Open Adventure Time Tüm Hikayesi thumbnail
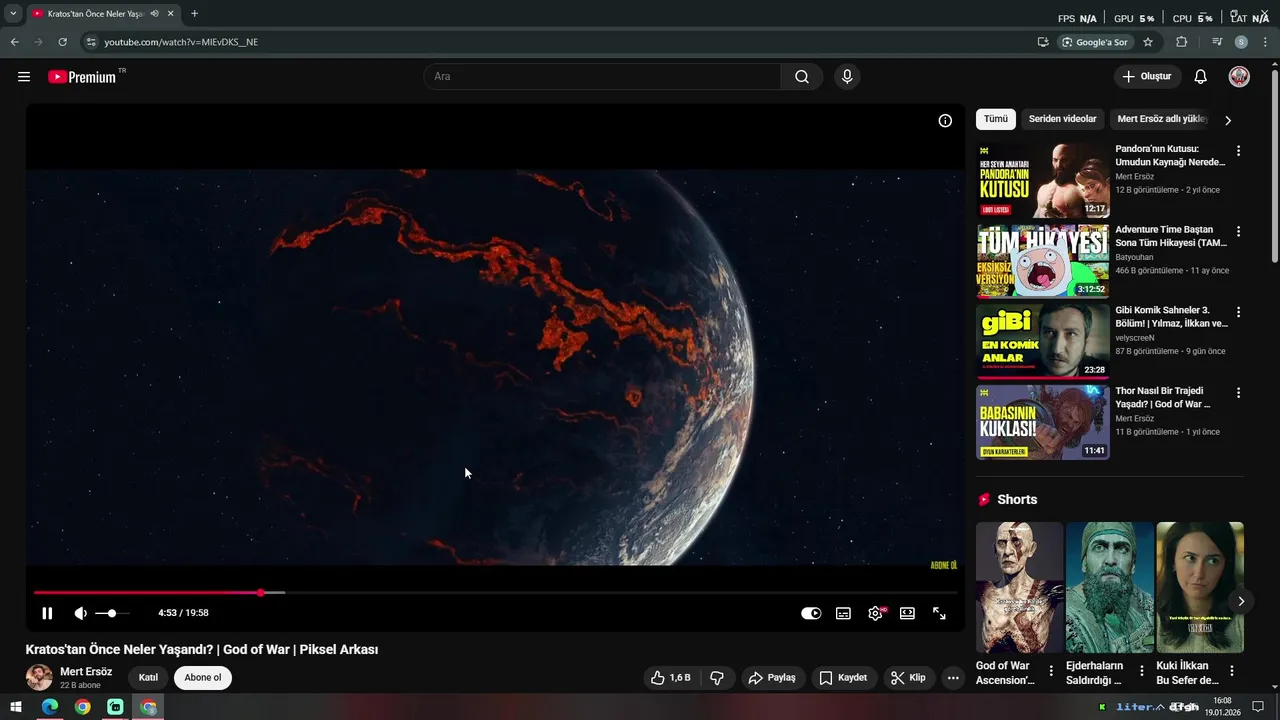This screenshot has height=720, width=1280. (1043, 261)
